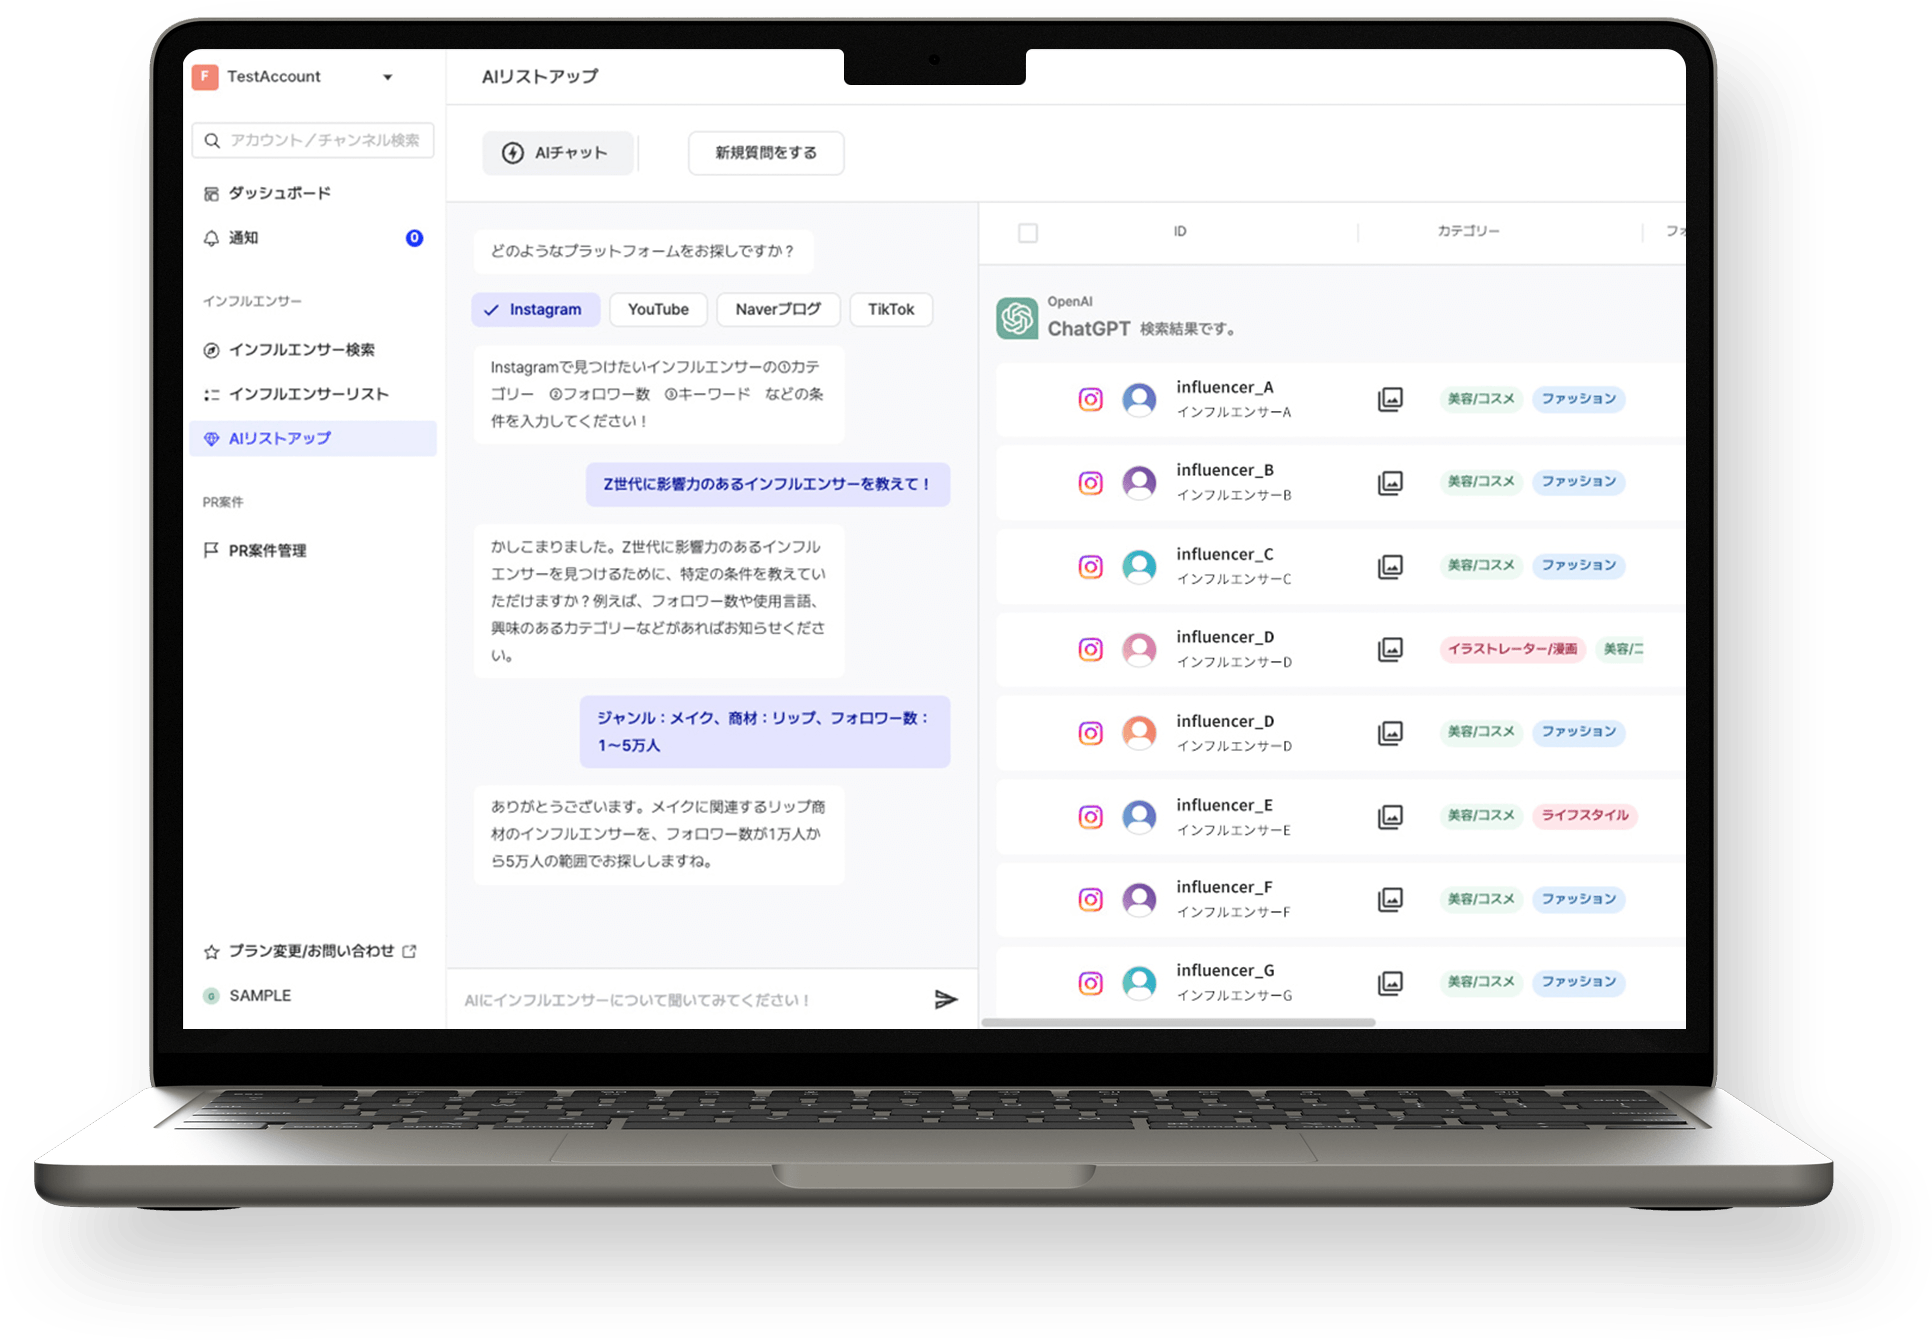
Task: Click the Instagram icon for influencer_A
Action: pos(1091,400)
